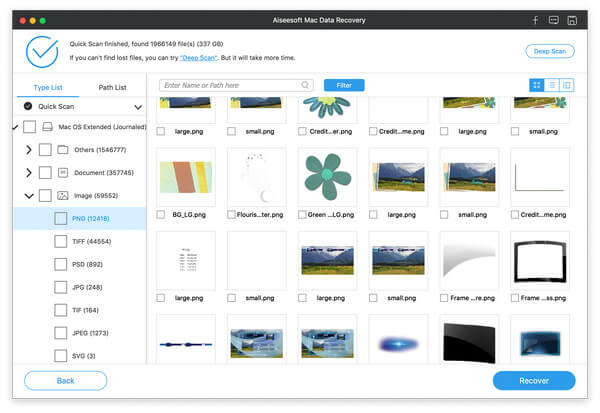Enable the JPEG (1273) checkbox
600x413 pixels.
[60, 333]
